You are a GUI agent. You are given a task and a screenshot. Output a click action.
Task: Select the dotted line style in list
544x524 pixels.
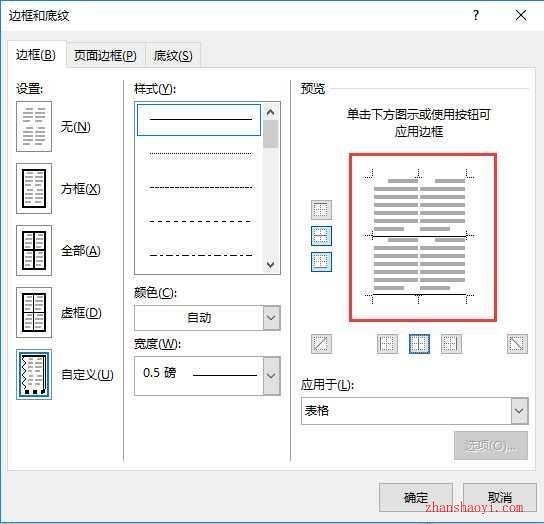200,154
